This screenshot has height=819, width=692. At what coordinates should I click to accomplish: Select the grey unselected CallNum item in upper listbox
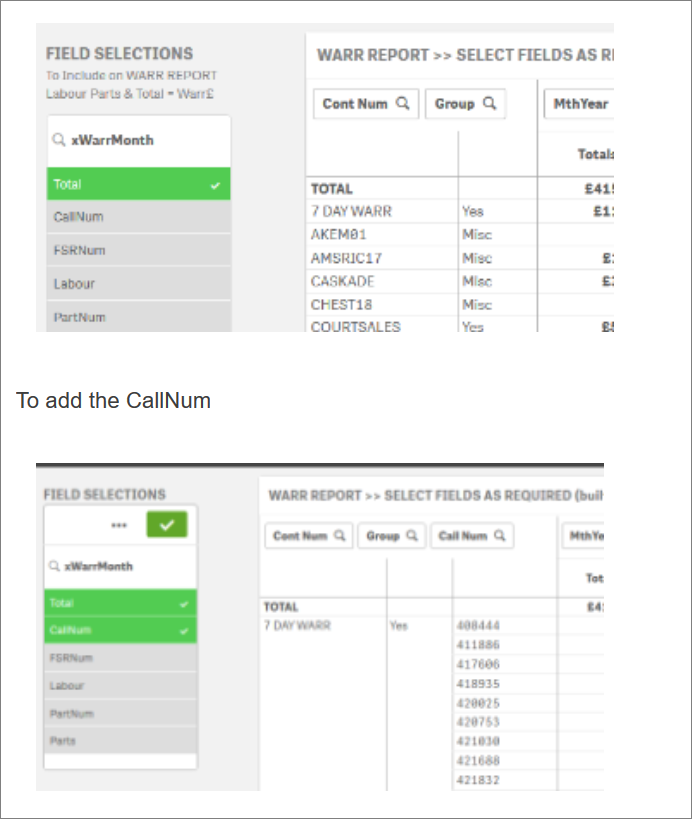138,217
